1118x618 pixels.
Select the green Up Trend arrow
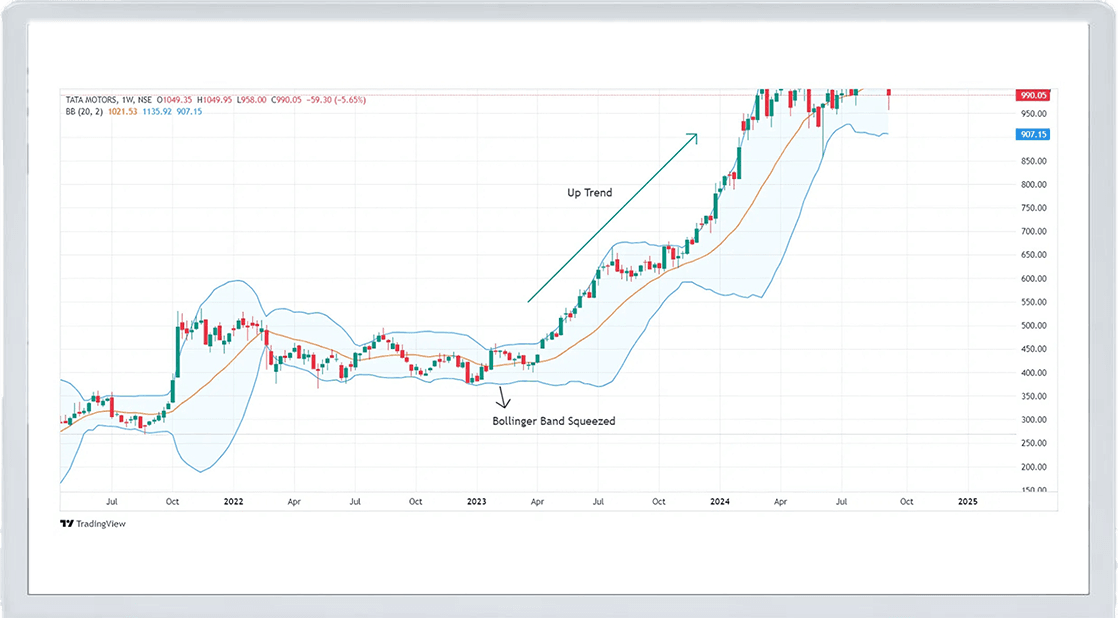612,217
